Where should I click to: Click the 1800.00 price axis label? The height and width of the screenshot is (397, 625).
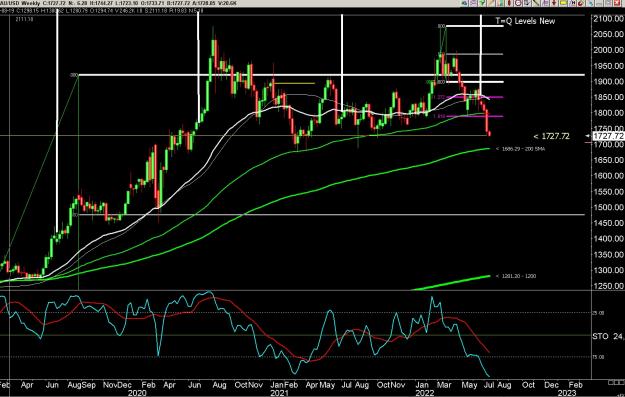pos(608,113)
